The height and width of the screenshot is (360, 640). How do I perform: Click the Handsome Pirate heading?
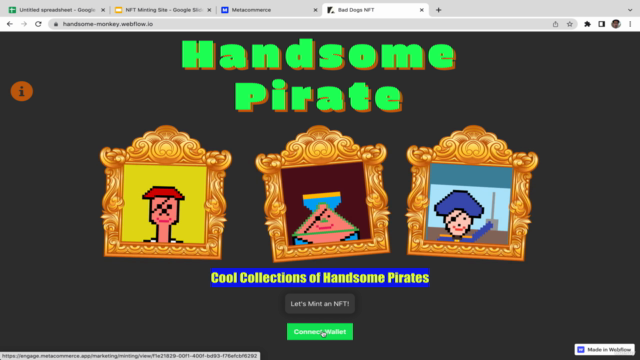(x=319, y=76)
